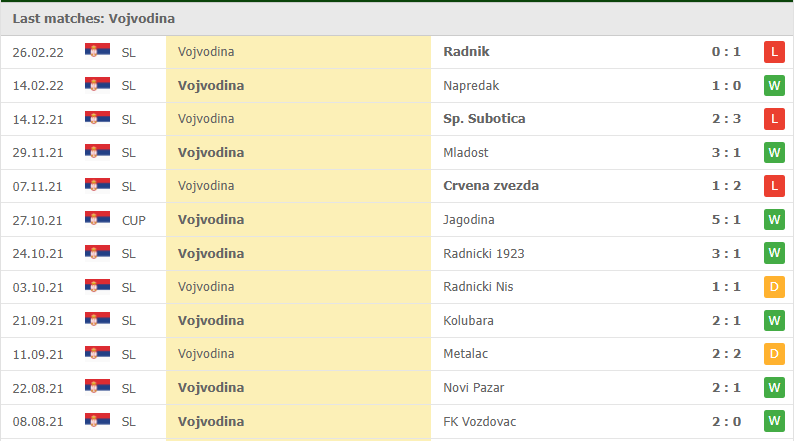Image resolution: width=794 pixels, height=441 pixels.
Task: Open Radnicki Nis team link
Action: pos(478,287)
